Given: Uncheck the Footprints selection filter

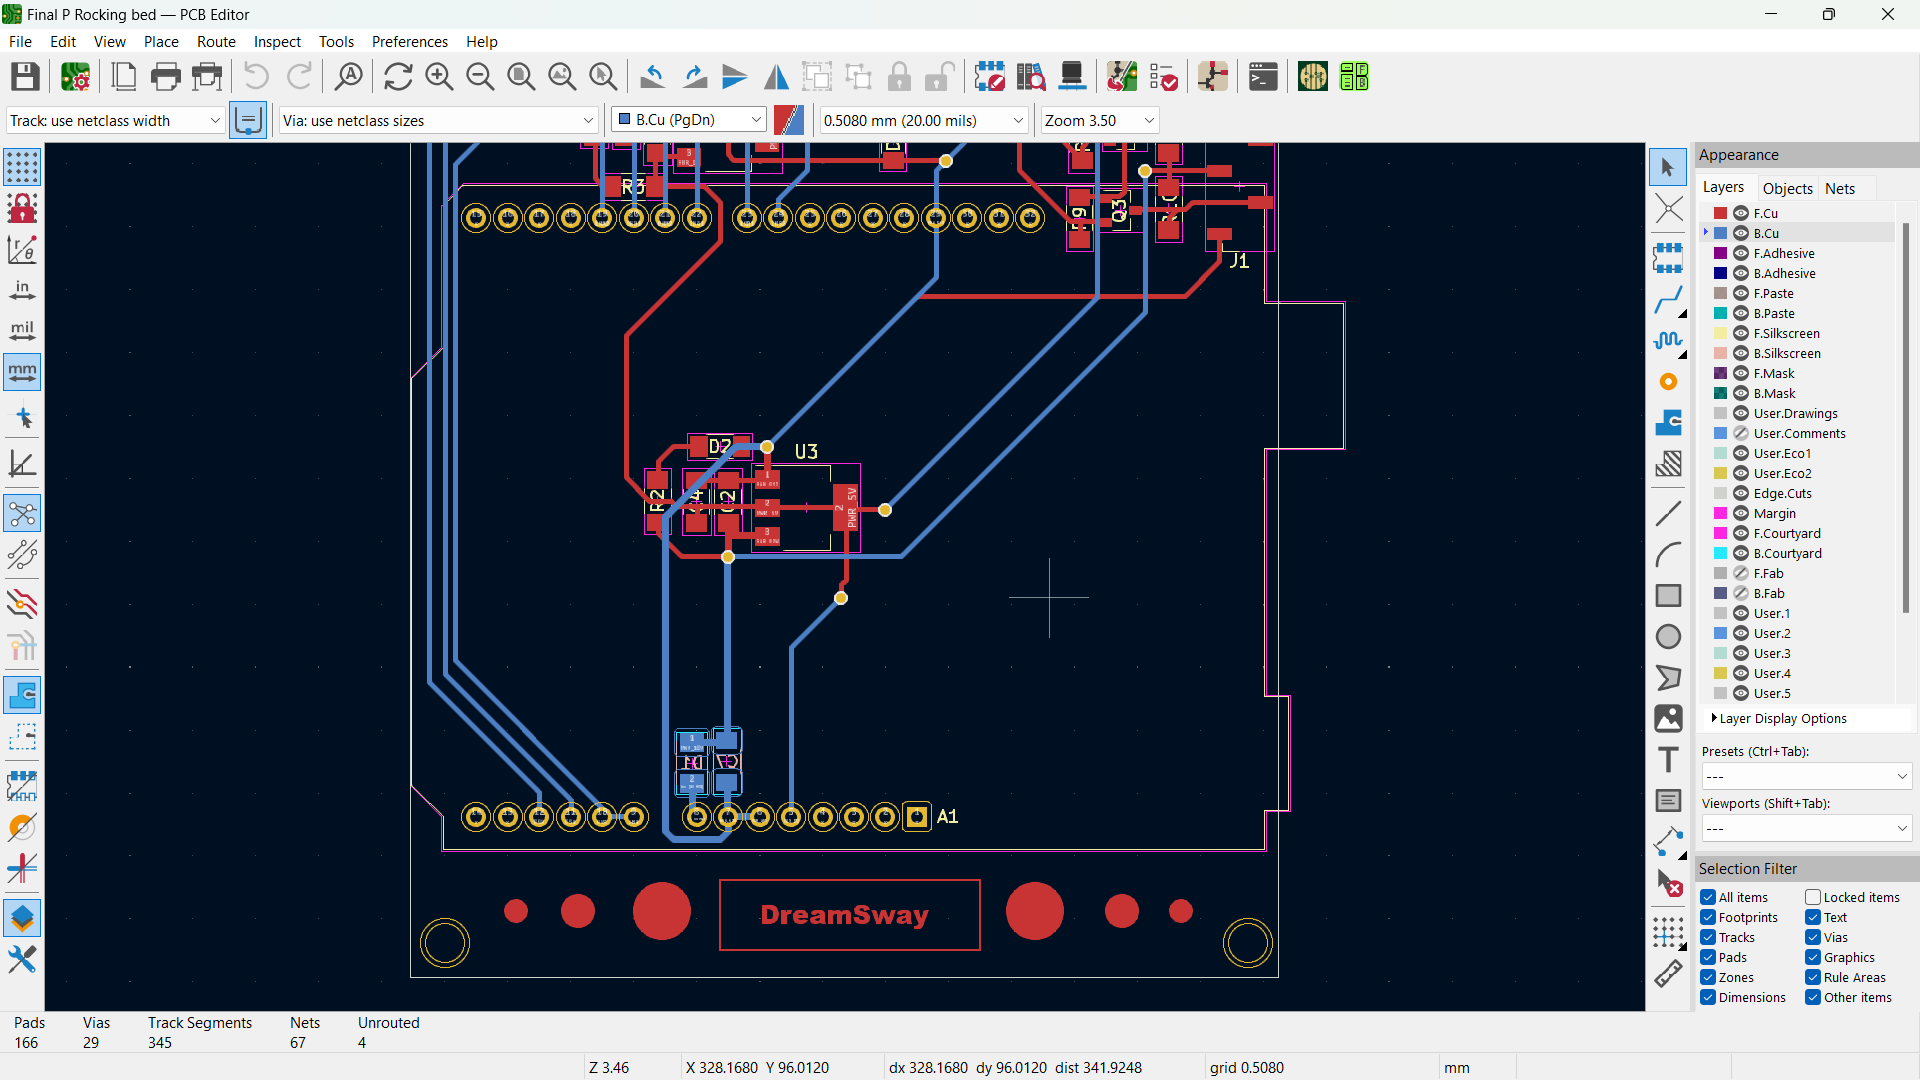Looking at the screenshot, I should click(x=1708, y=918).
